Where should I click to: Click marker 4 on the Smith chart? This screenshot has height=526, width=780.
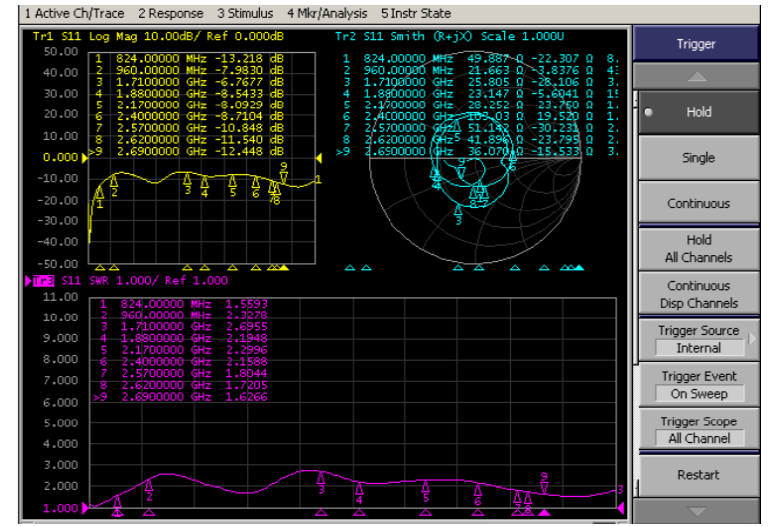[436, 180]
